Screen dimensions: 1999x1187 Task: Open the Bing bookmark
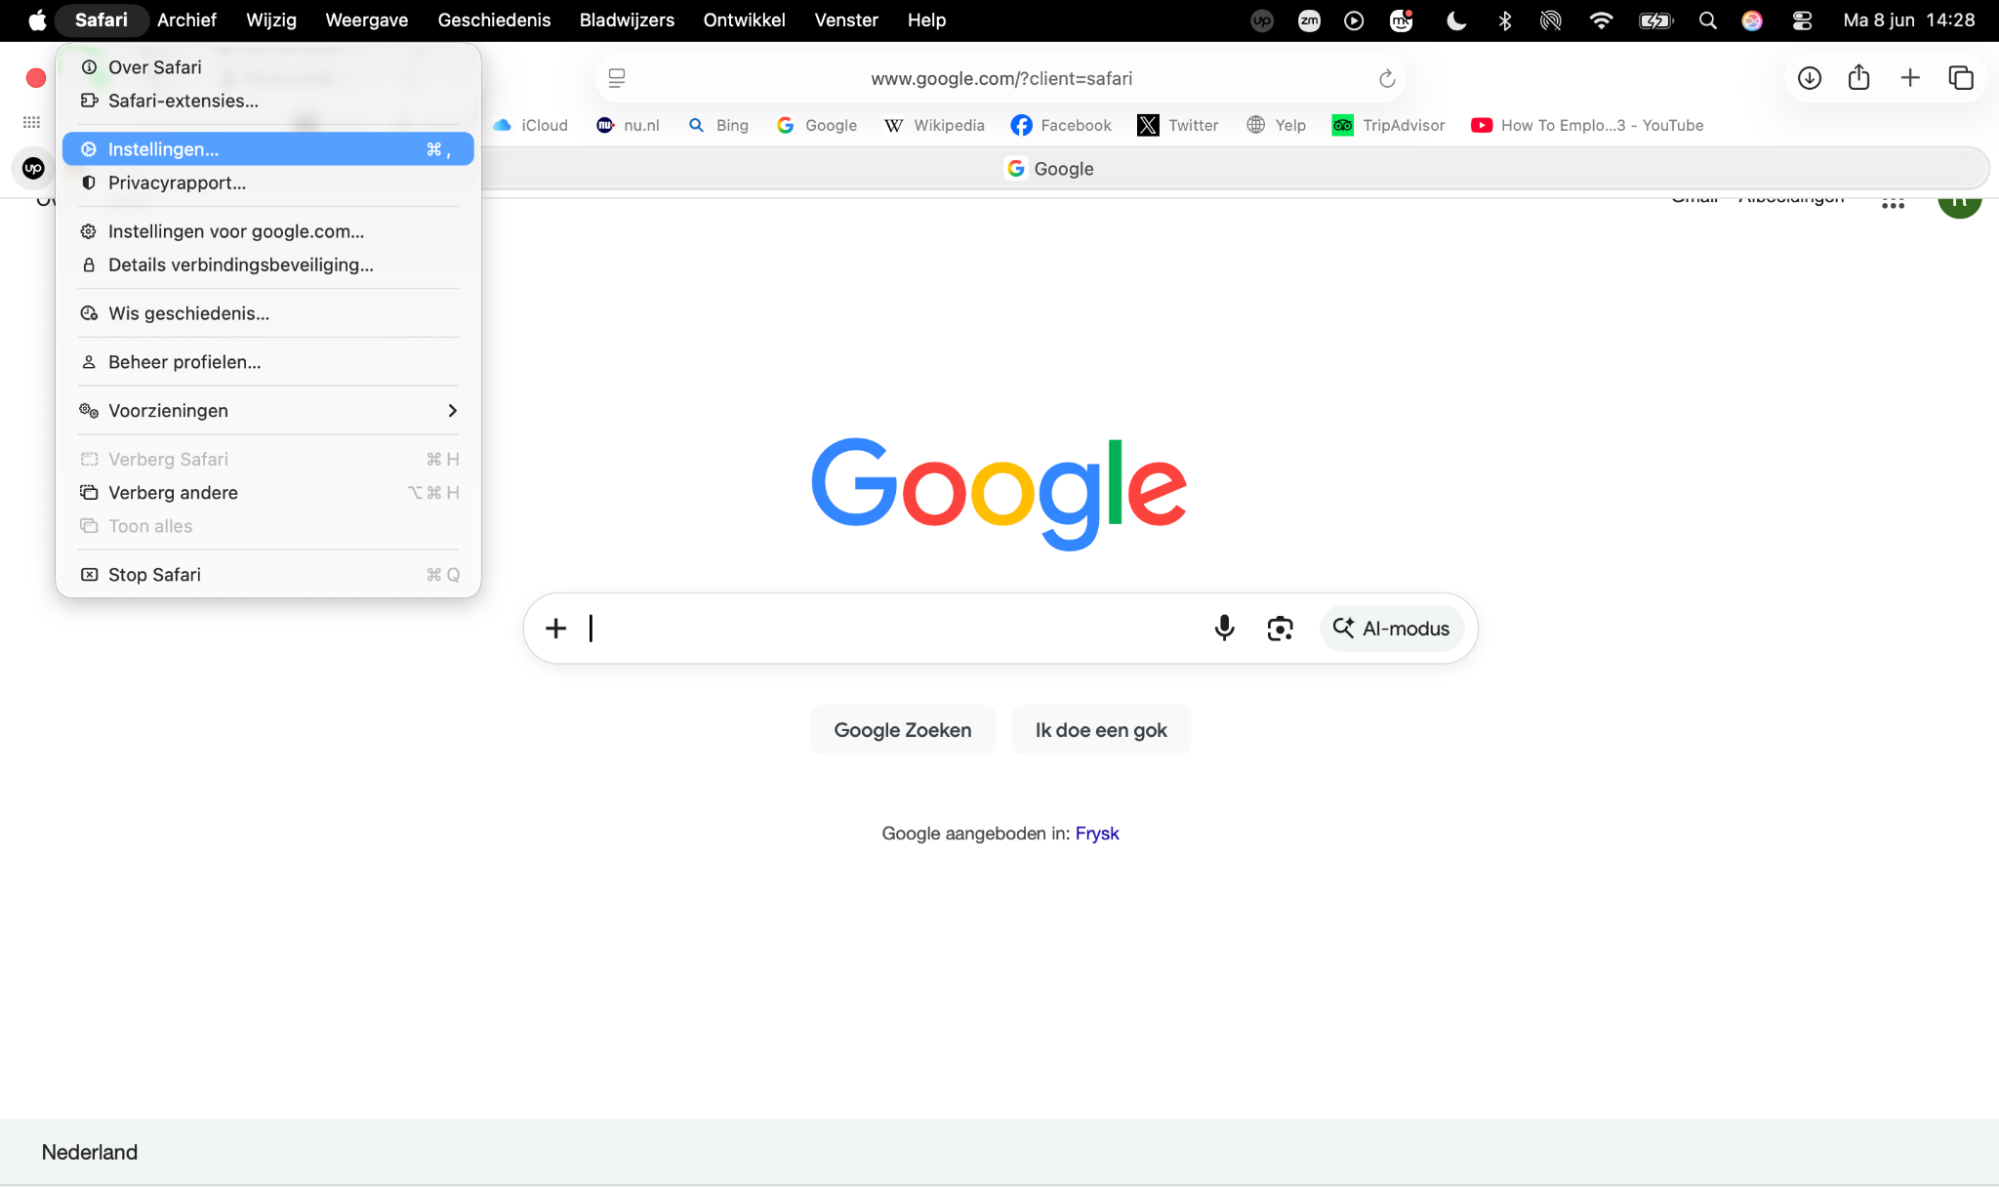[x=719, y=125]
